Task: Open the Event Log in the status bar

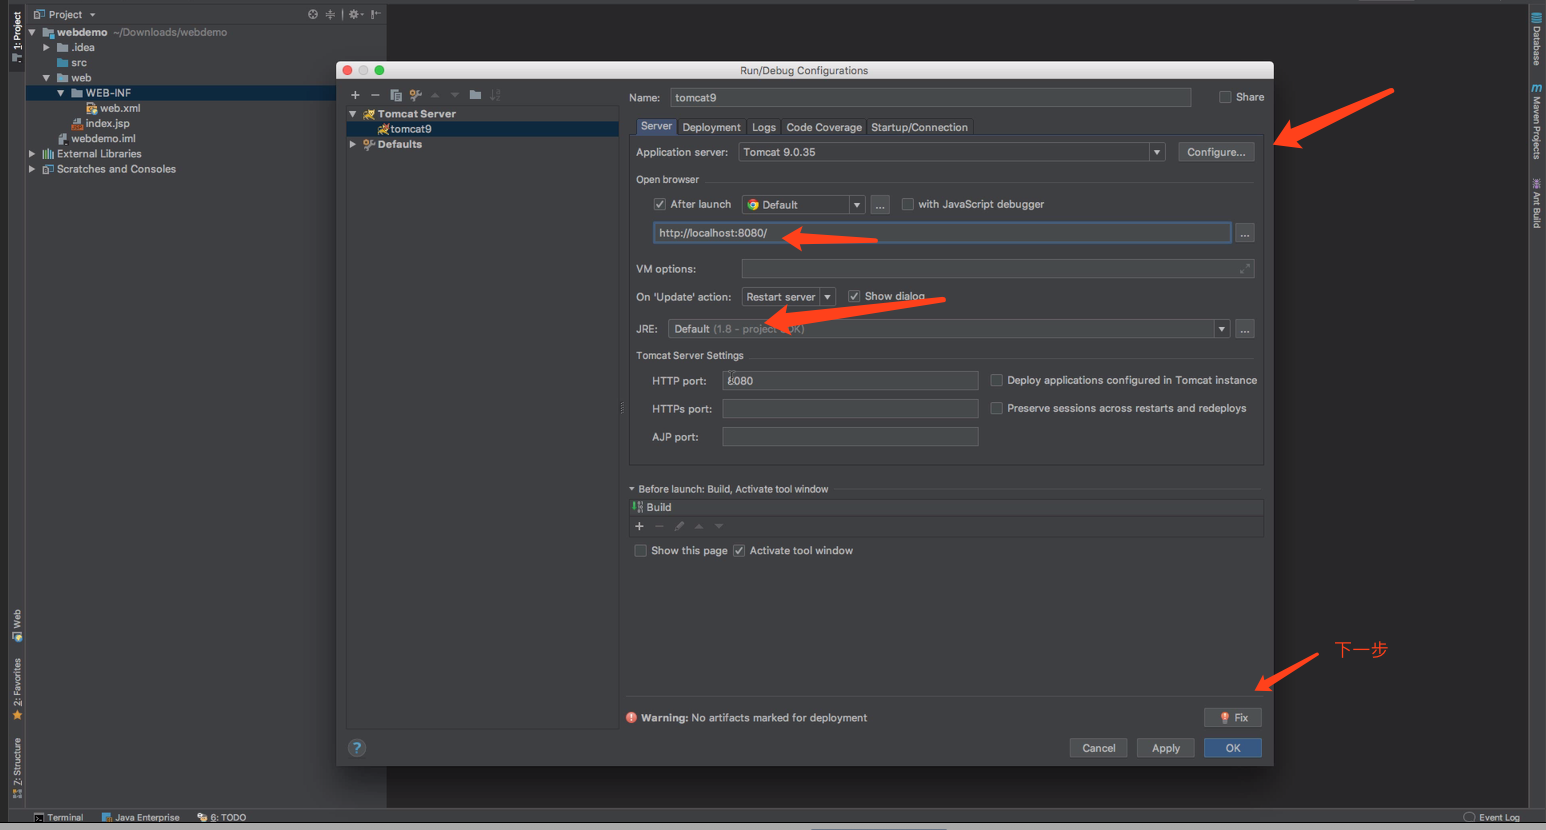Action: [1492, 817]
